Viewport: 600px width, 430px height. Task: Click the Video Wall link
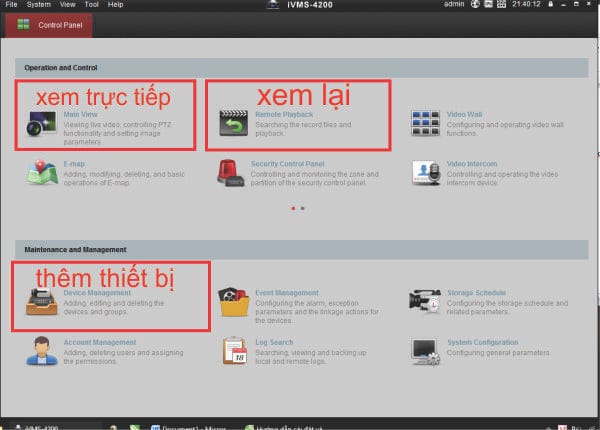[x=464, y=114]
